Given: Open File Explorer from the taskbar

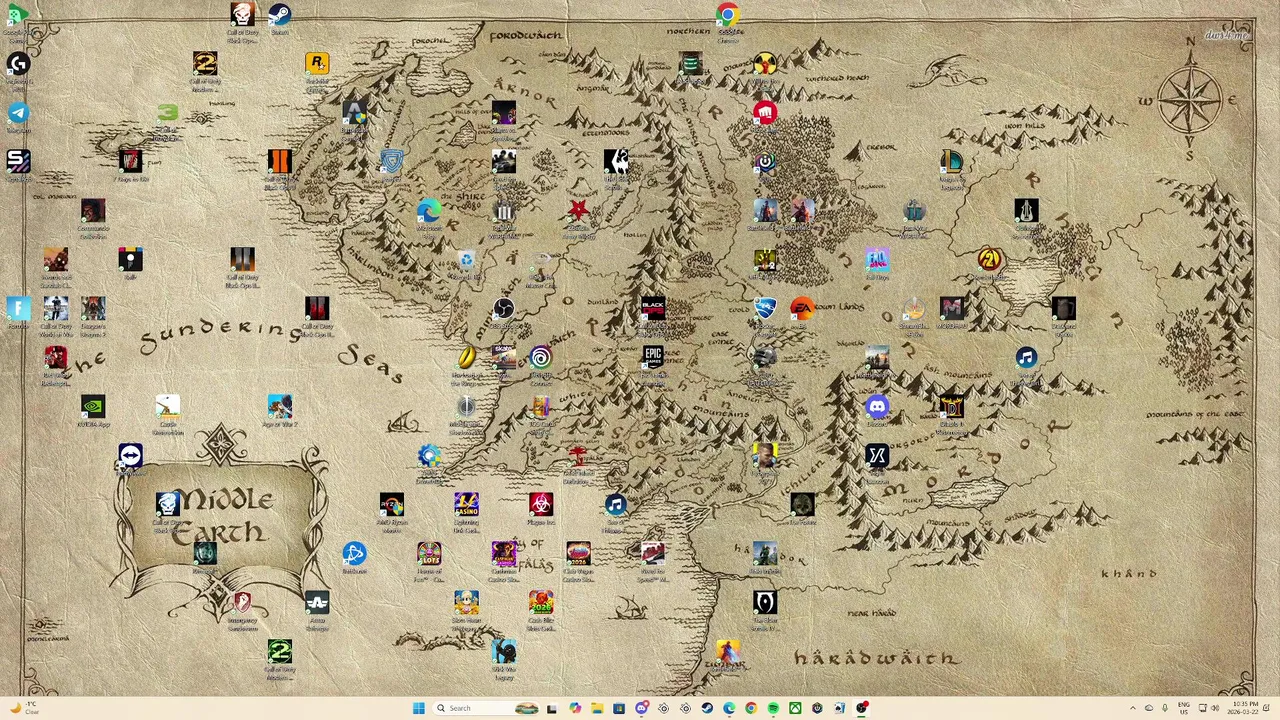Looking at the screenshot, I should click(x=597, y=708).
